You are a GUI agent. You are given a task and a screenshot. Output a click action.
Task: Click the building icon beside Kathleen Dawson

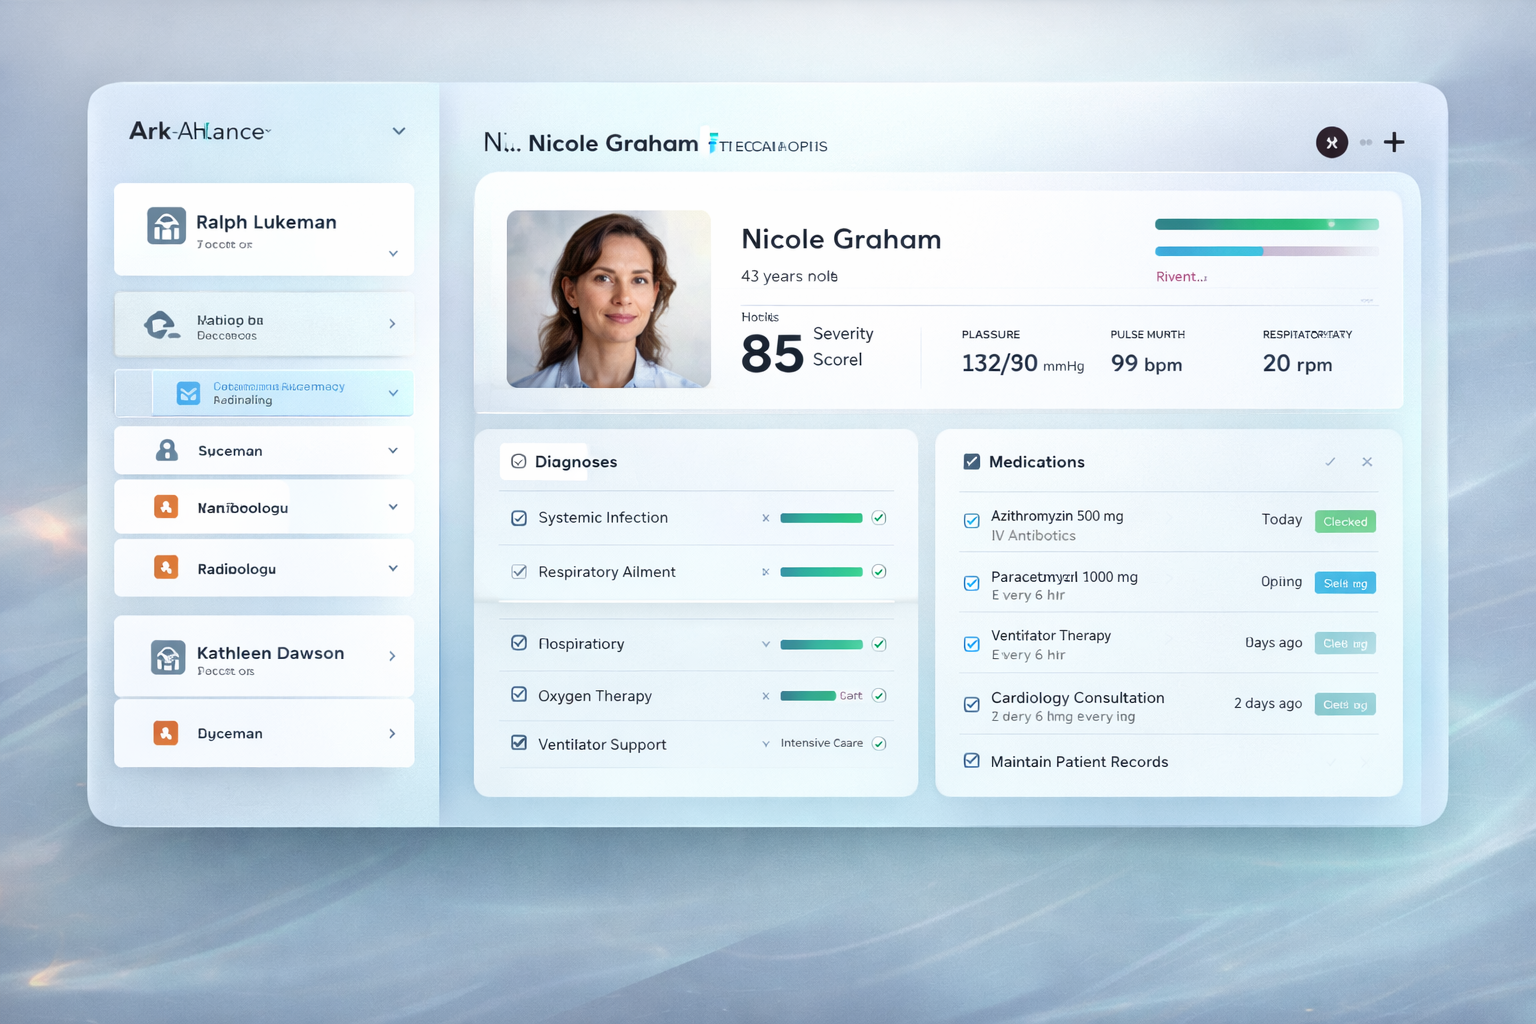pyautogui.click(x=167, y=657)
